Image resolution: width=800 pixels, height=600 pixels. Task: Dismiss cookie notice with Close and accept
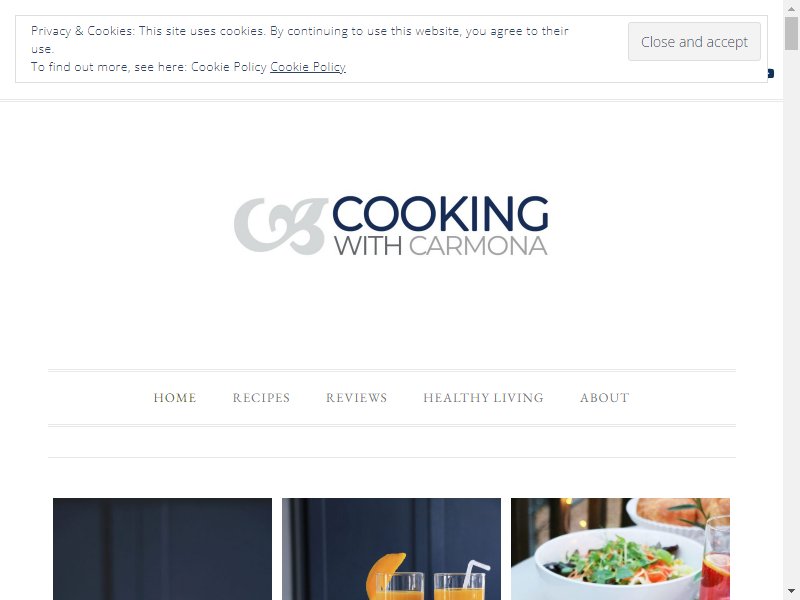(694, 42)
